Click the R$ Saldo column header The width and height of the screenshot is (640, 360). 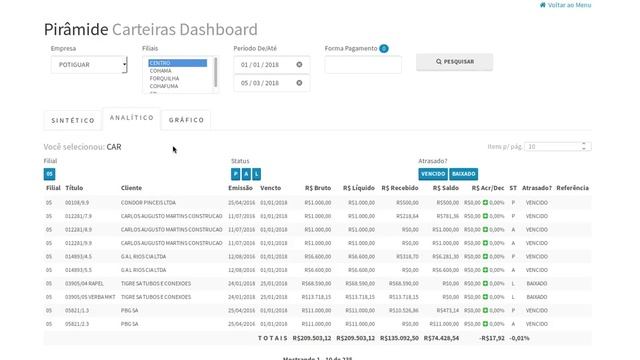[446, 188]
